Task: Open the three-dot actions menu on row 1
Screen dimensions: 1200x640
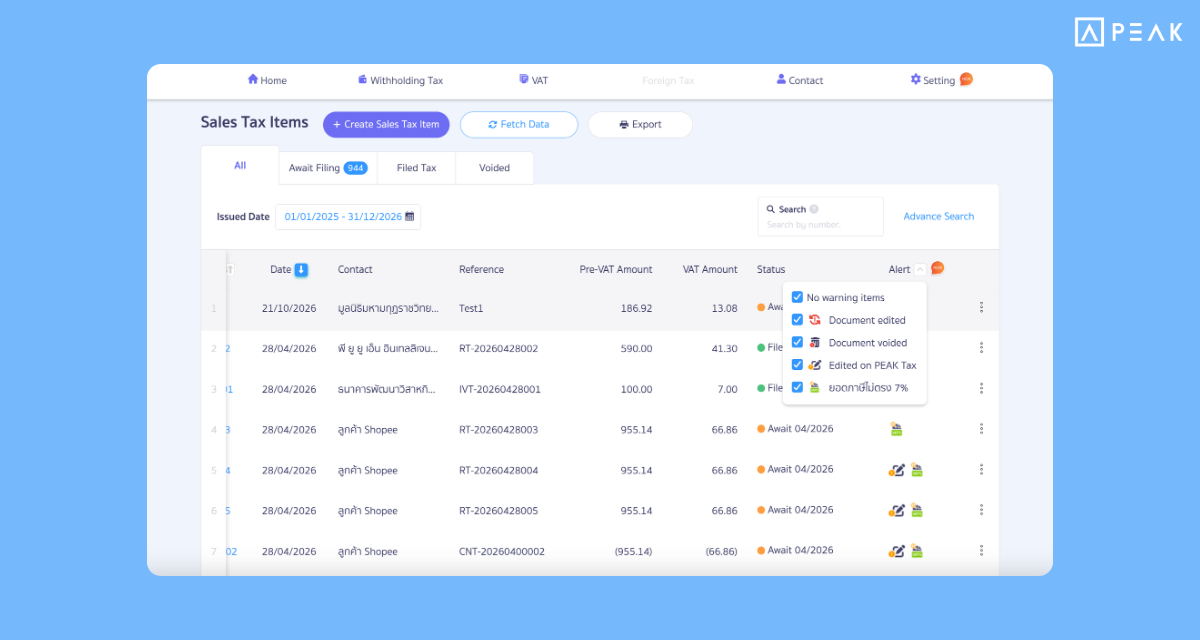Action: coord(981,307)
